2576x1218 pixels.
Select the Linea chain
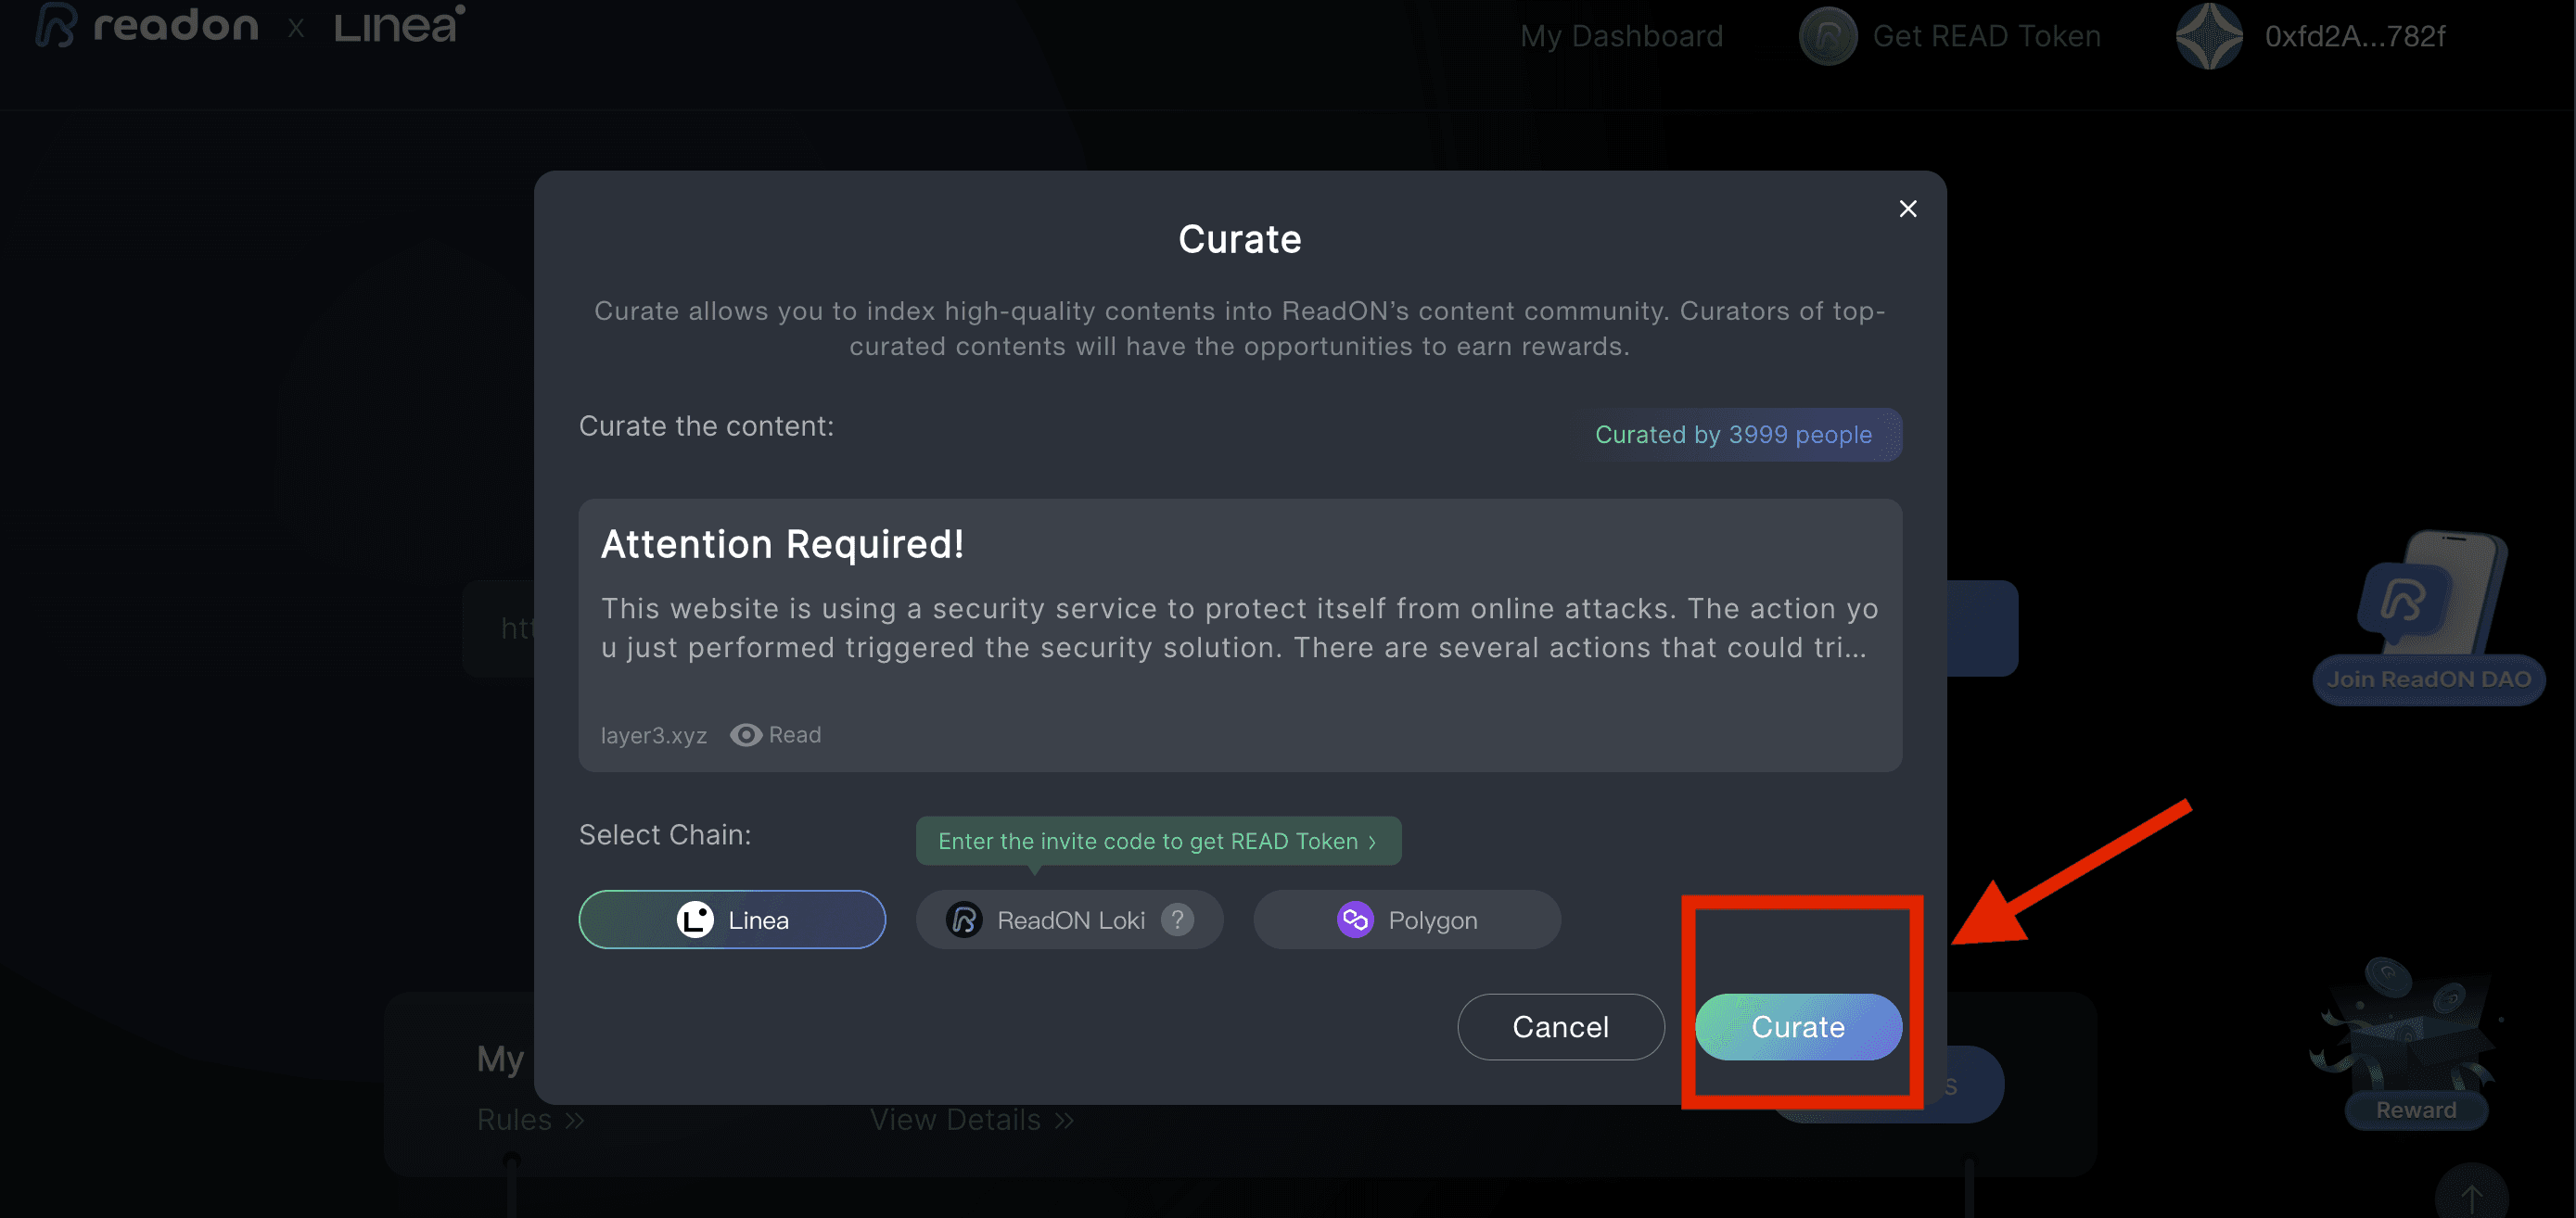[x=732, y=919]
